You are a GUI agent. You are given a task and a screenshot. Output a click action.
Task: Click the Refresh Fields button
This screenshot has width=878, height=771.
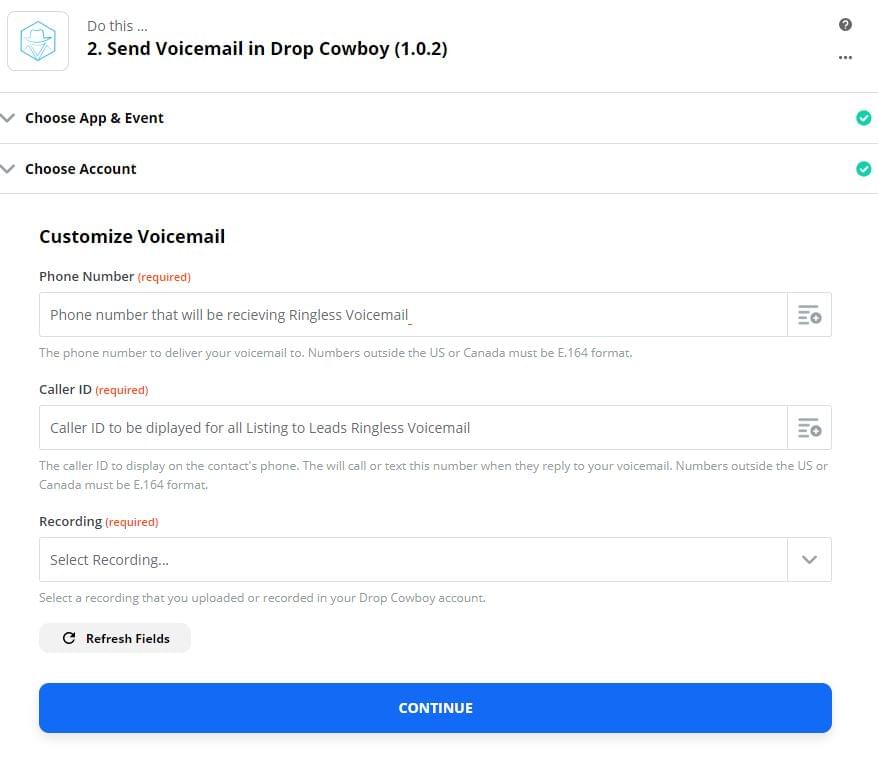click(115, 638)
